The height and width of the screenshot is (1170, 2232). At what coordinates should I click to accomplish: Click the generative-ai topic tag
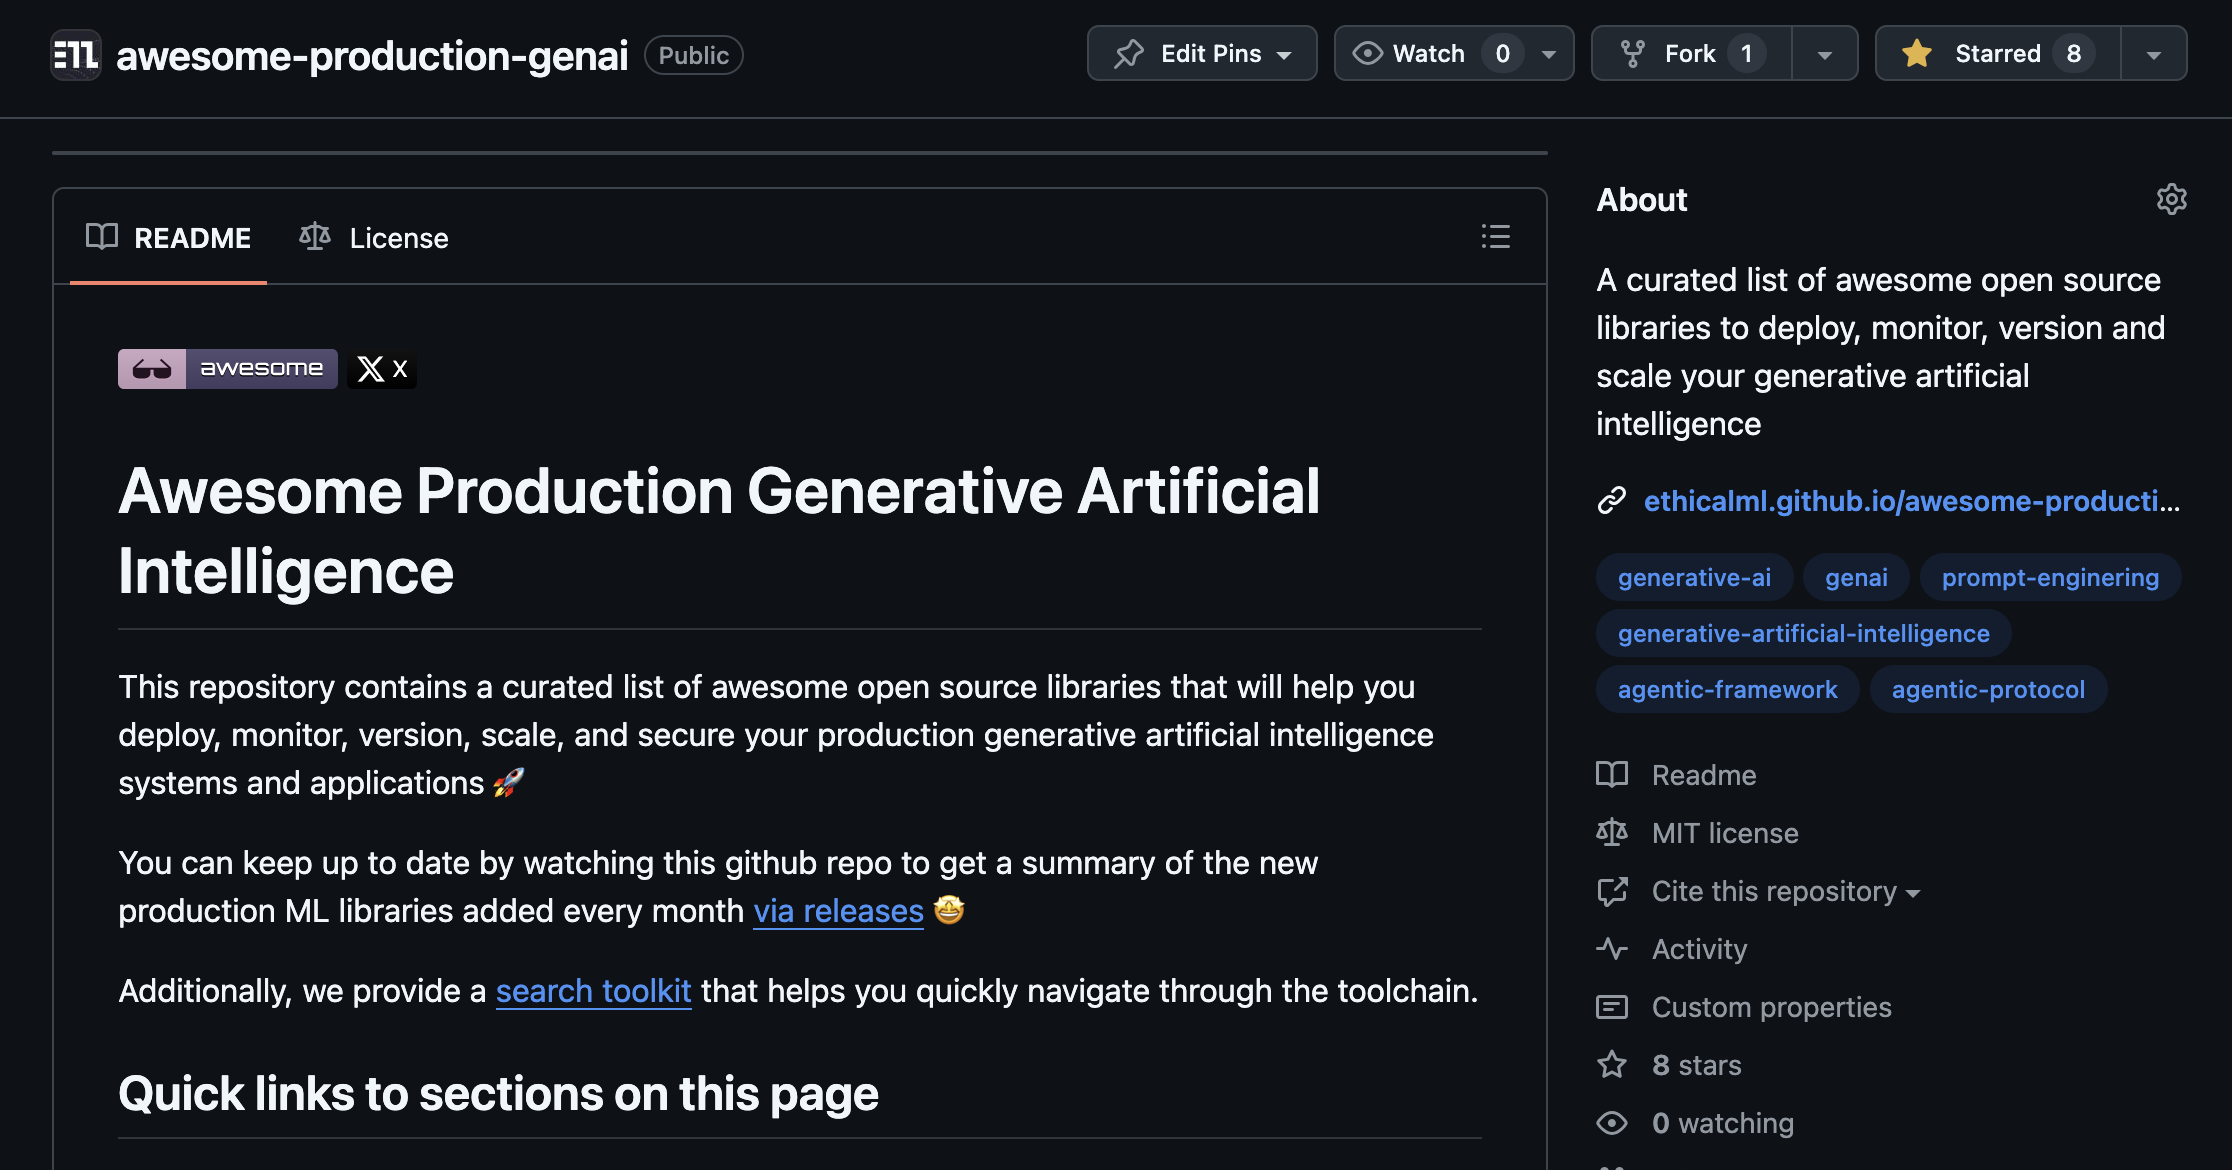[x=1693, y=577]
